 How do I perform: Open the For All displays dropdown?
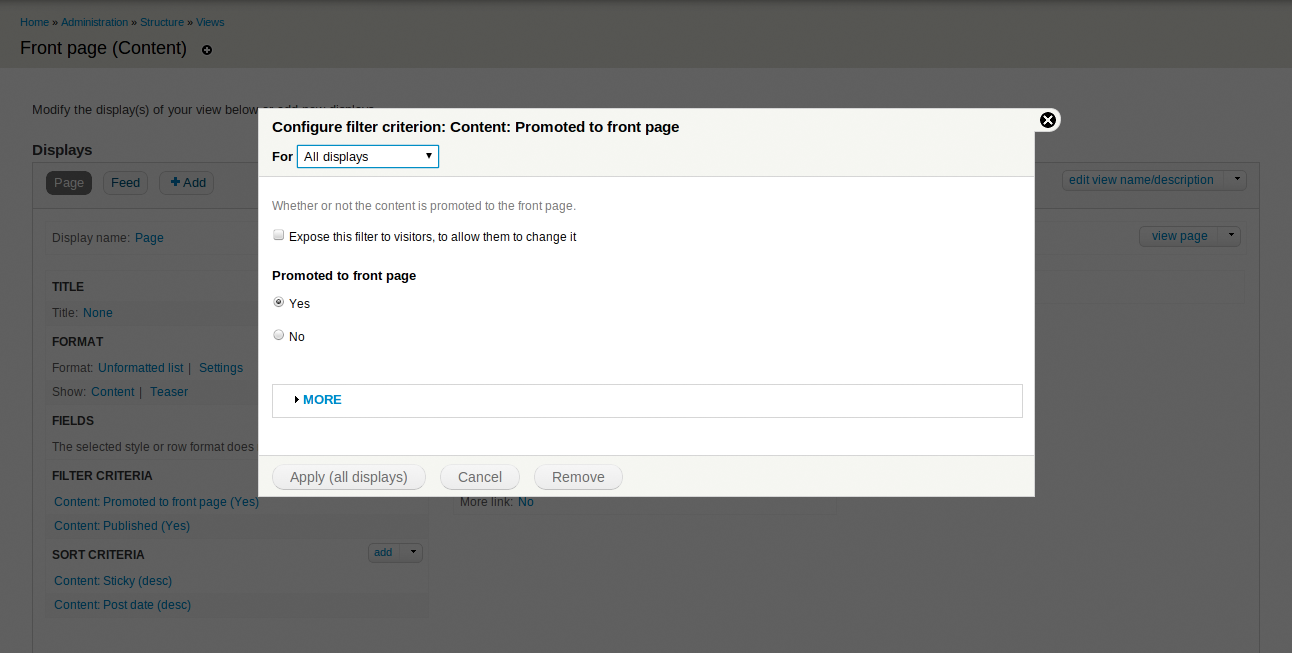[x=368, y=156]
